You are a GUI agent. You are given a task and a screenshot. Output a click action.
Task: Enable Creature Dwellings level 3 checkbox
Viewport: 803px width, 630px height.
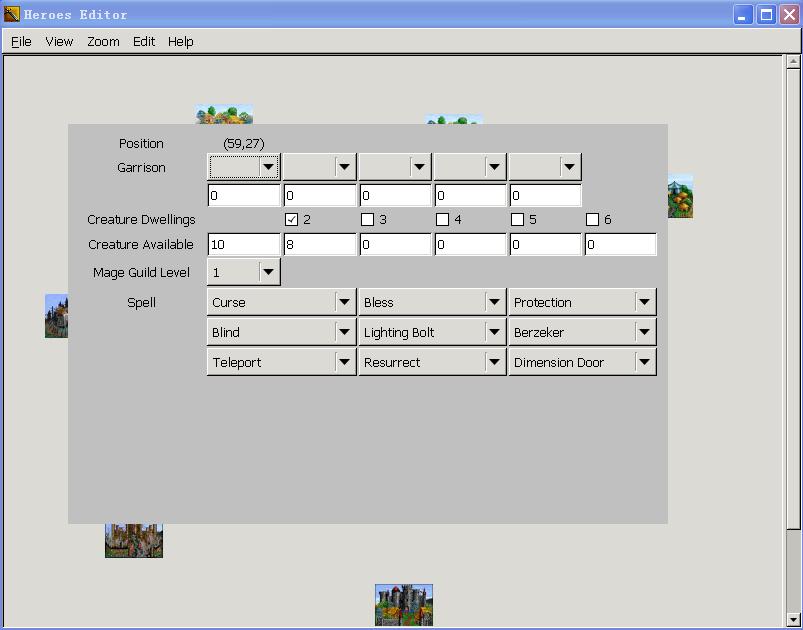click(x=367, y=220)
